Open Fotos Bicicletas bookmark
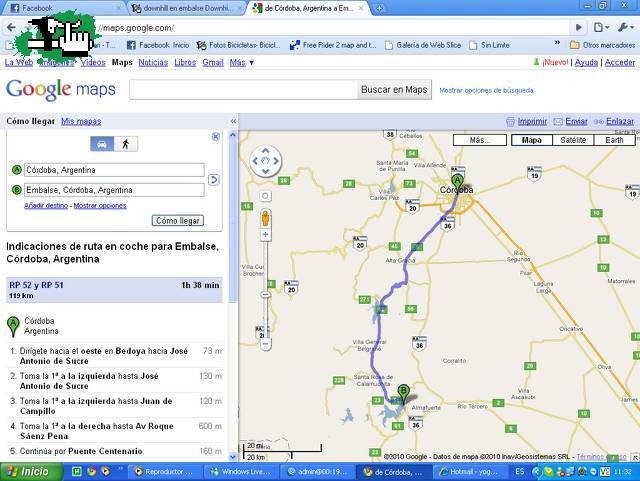This screenshot has height=481, width=640. click(238, 45)
